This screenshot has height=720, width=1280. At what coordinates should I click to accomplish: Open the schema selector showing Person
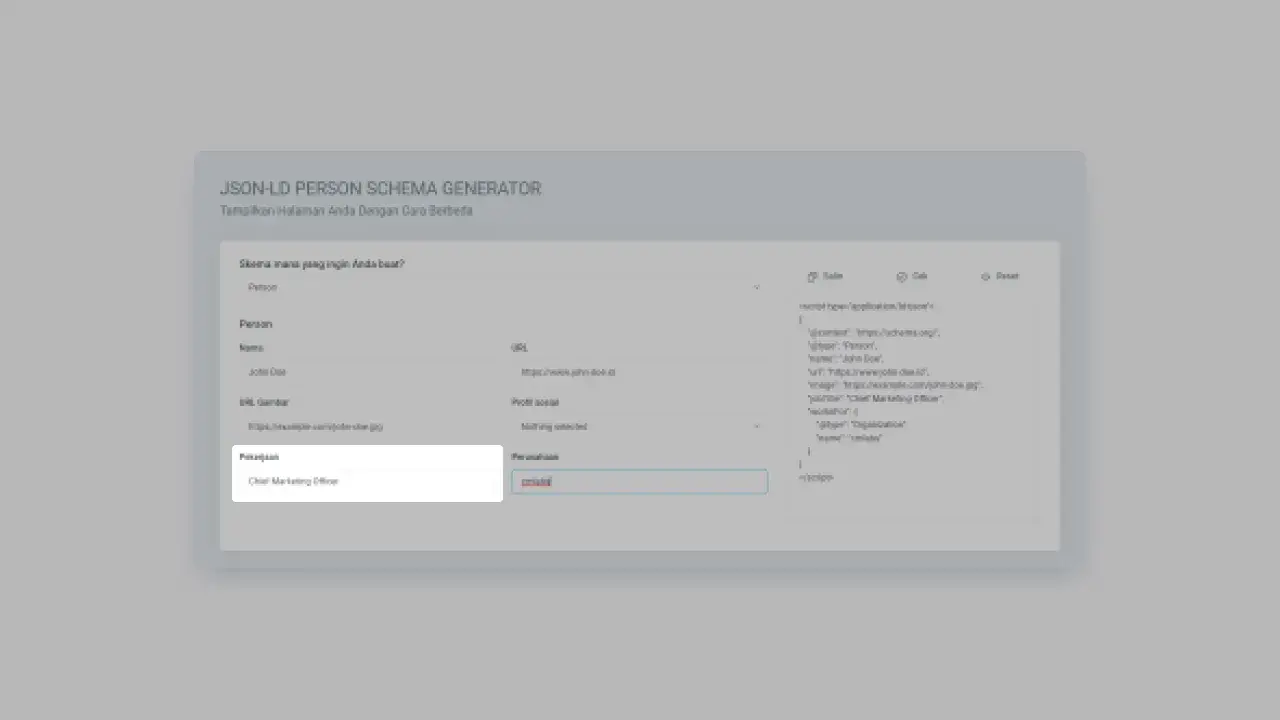pos(500,288)
